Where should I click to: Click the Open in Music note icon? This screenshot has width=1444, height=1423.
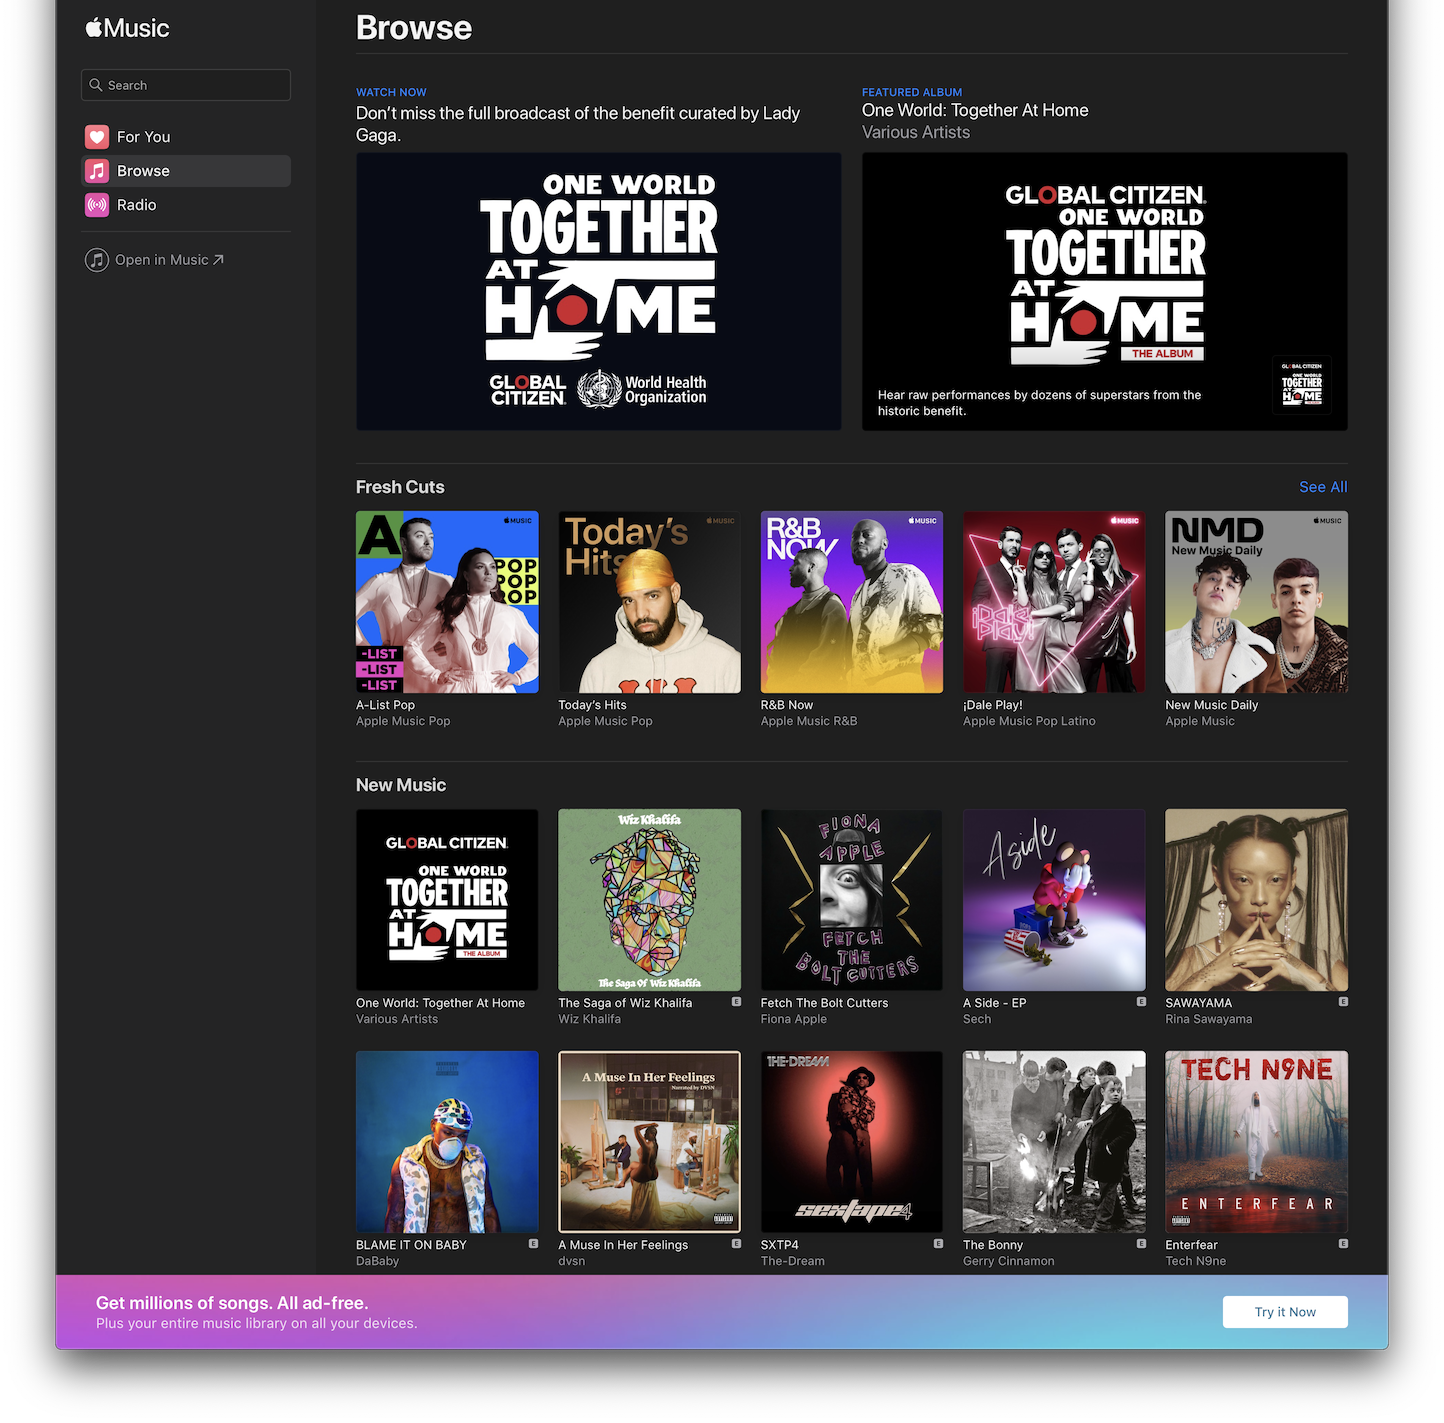coord(97,260)
